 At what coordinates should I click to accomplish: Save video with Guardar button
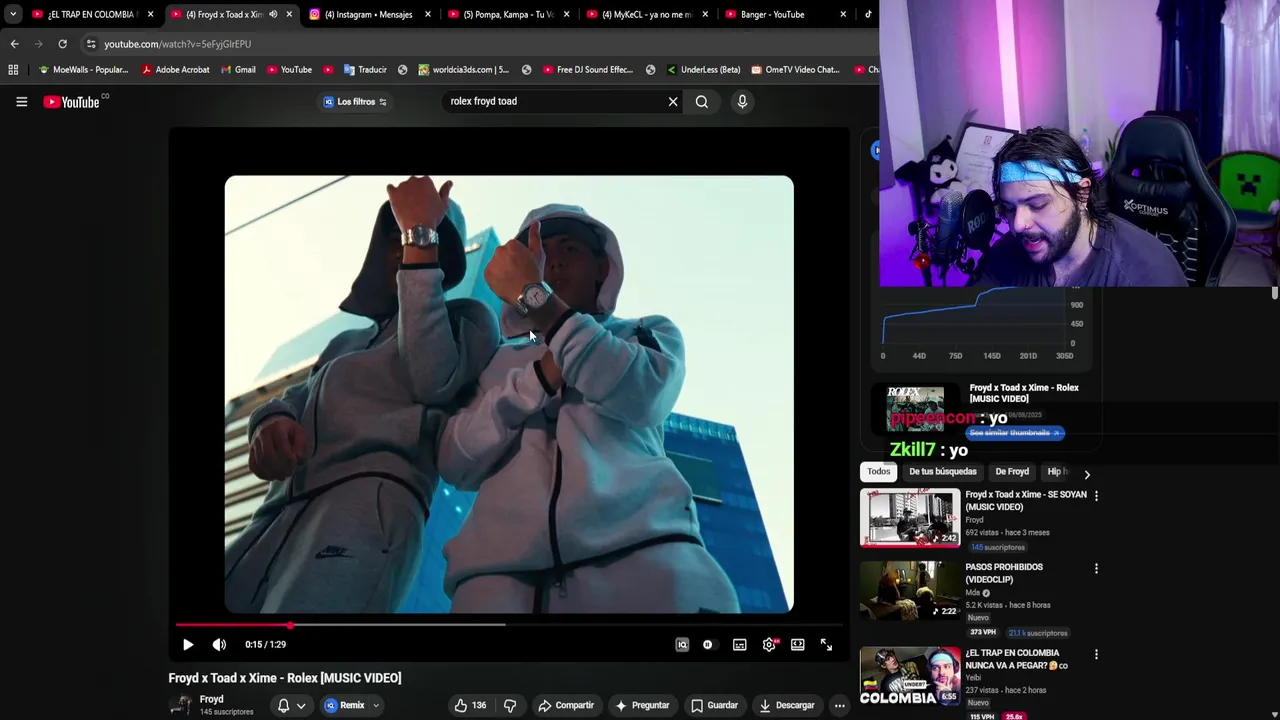coord(715,705)
